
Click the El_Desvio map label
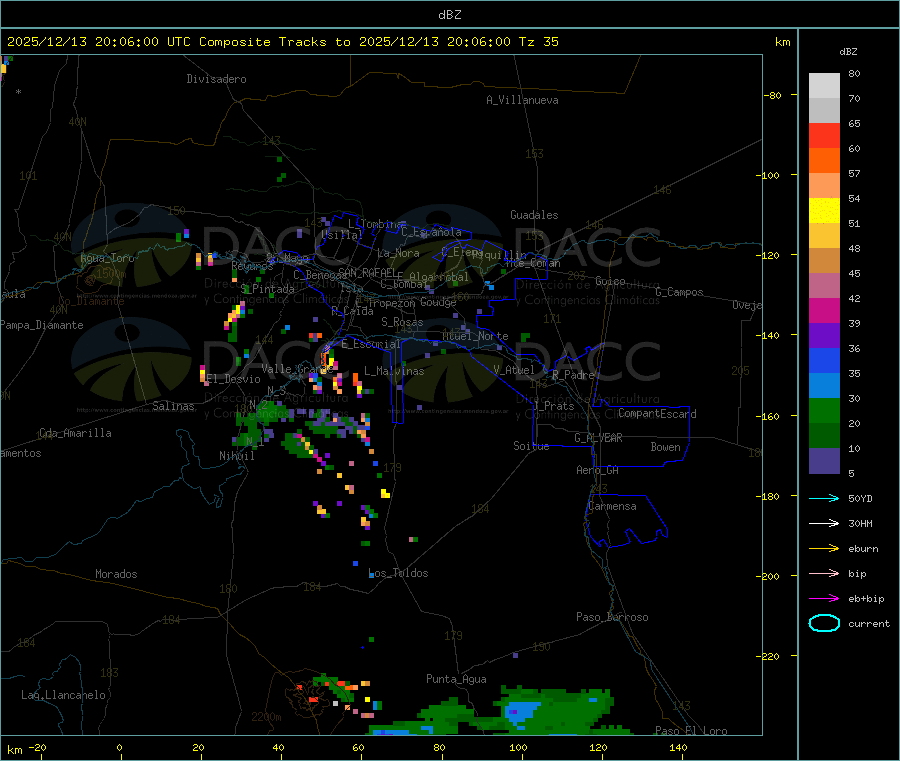click(234, 379)
